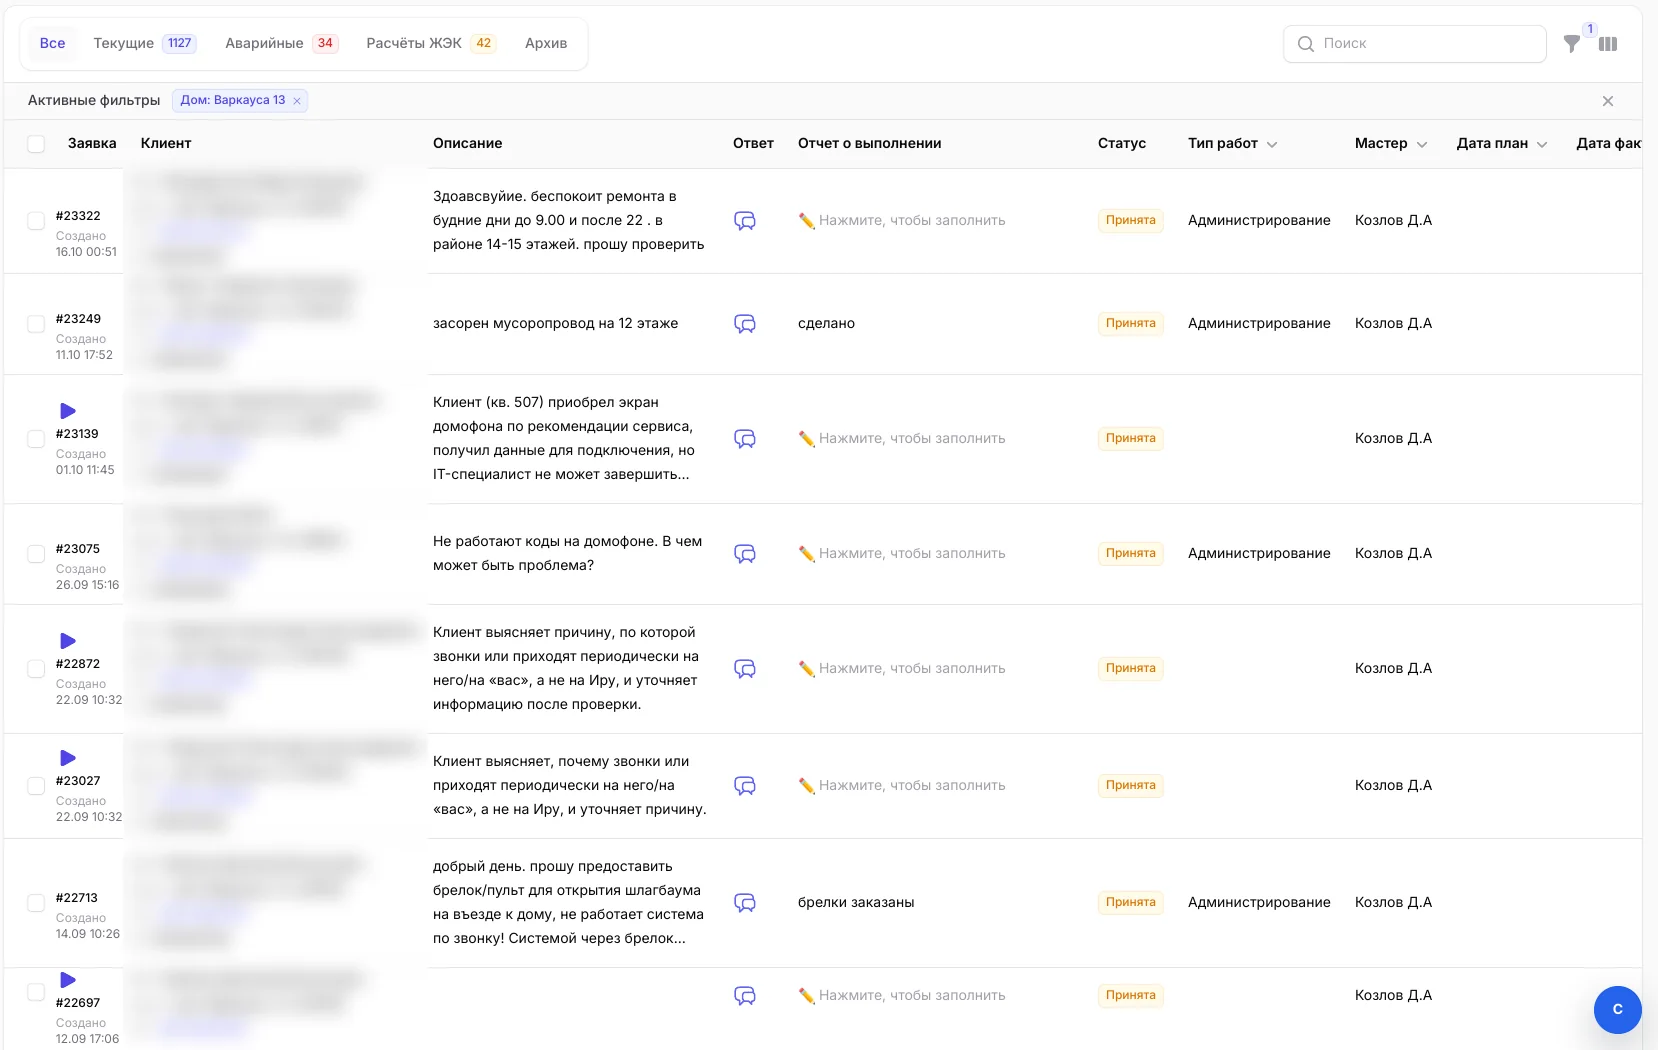Play the recording for request #22872
The height and width of the screenshot is (1050, 1658).
point(68,641)
